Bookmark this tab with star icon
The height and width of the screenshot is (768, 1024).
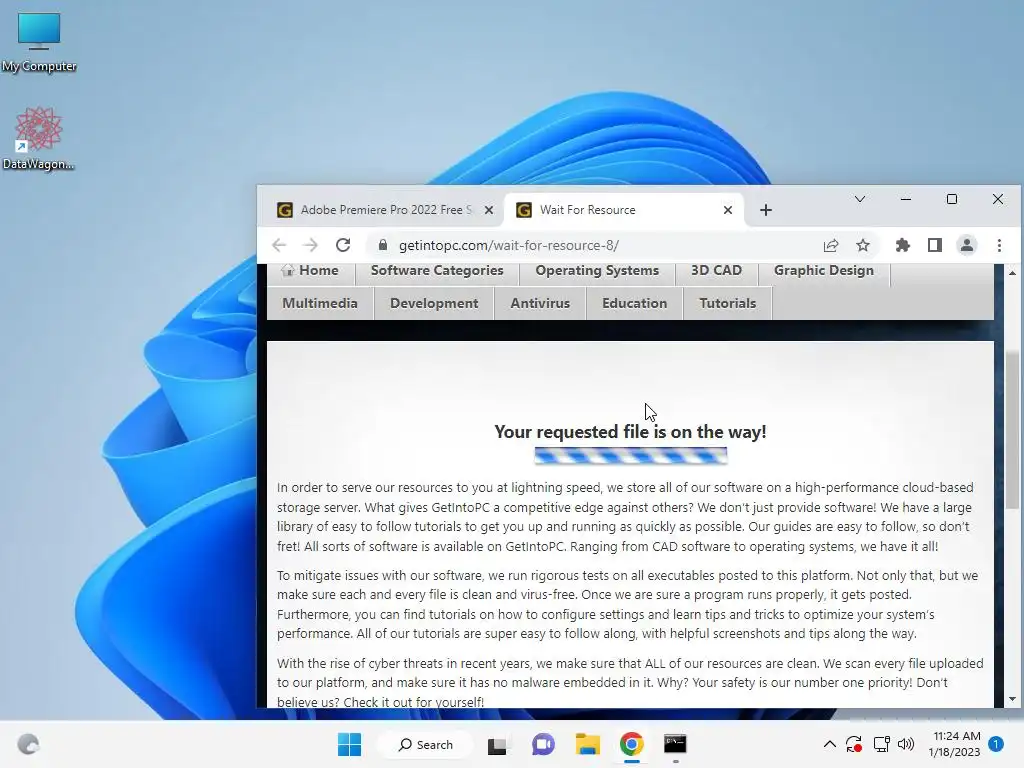863,246
